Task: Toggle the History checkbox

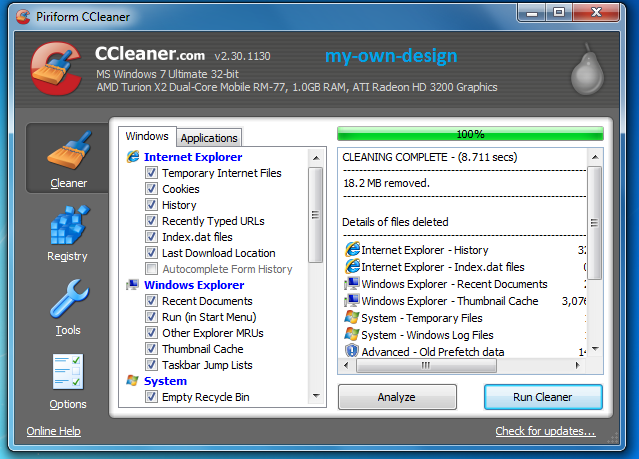Action: [x=151, y=205]
